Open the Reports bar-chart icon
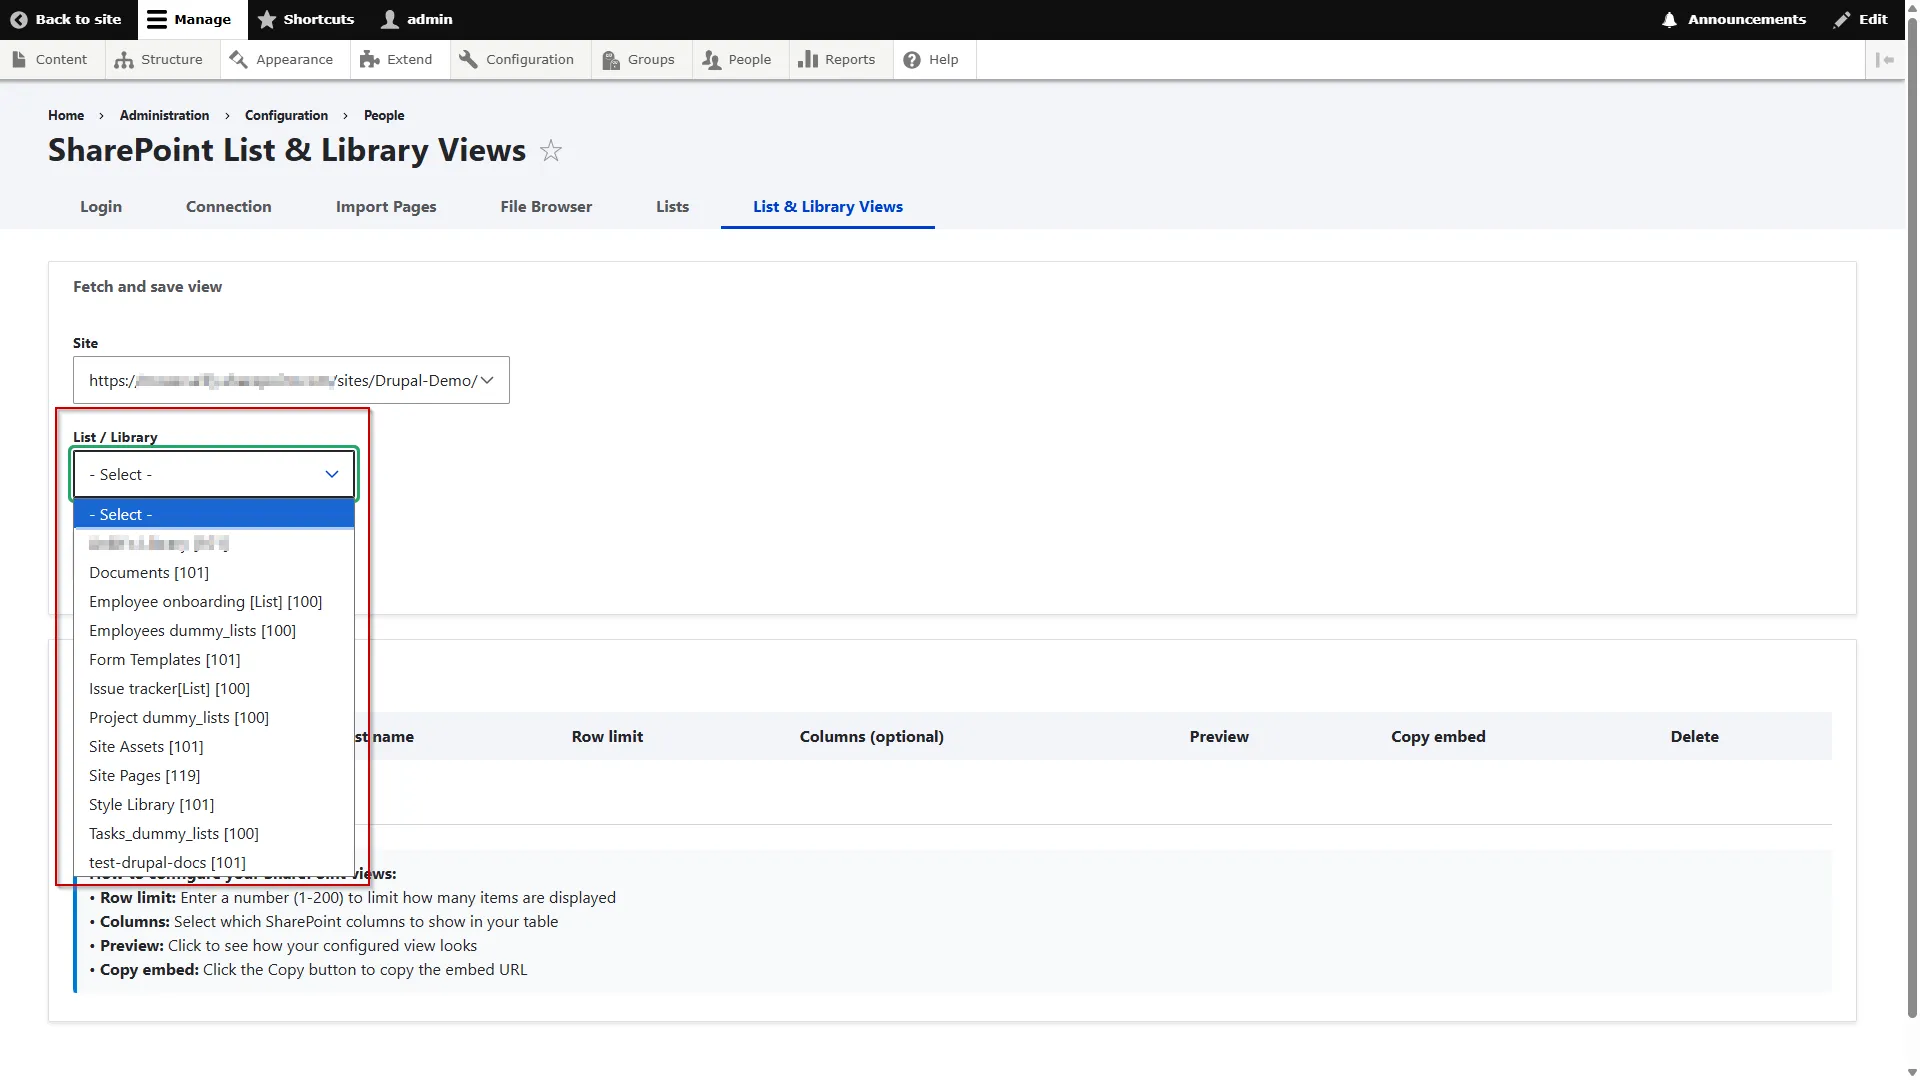 [806, 59]
